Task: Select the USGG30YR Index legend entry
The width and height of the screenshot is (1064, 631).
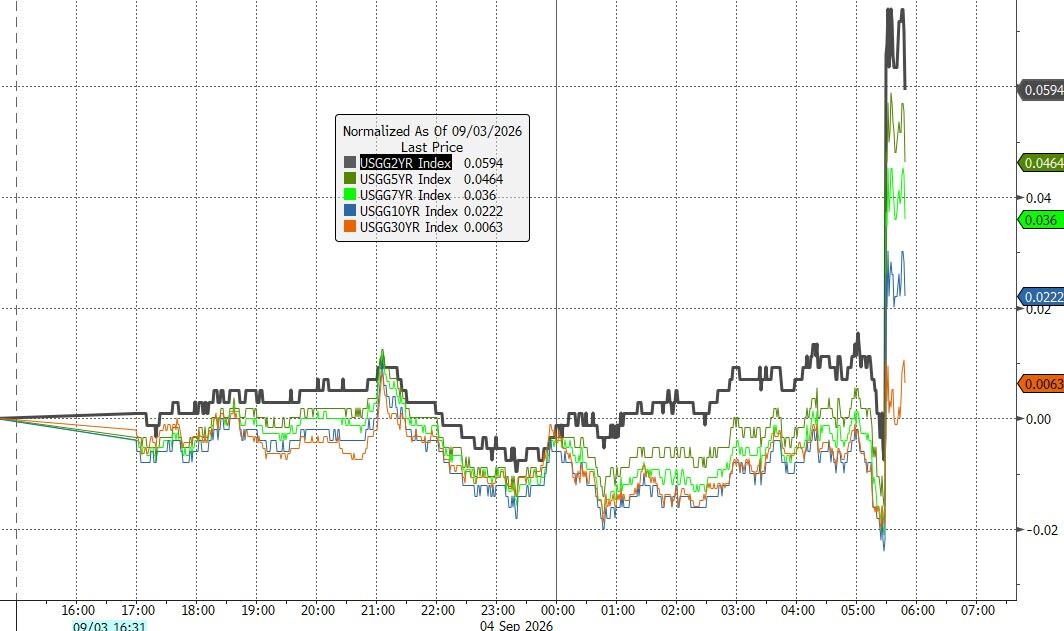Action: tap(408, 227)
